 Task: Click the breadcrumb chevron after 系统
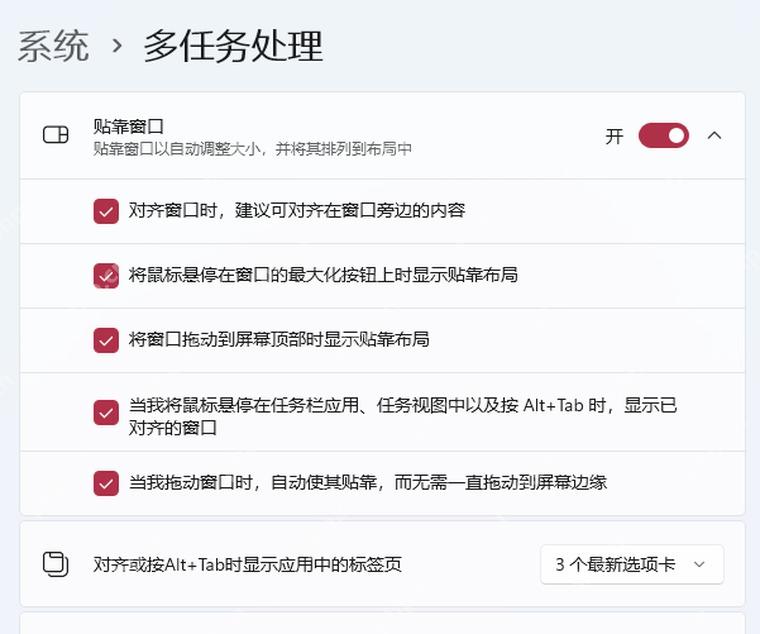coord(117,46)
